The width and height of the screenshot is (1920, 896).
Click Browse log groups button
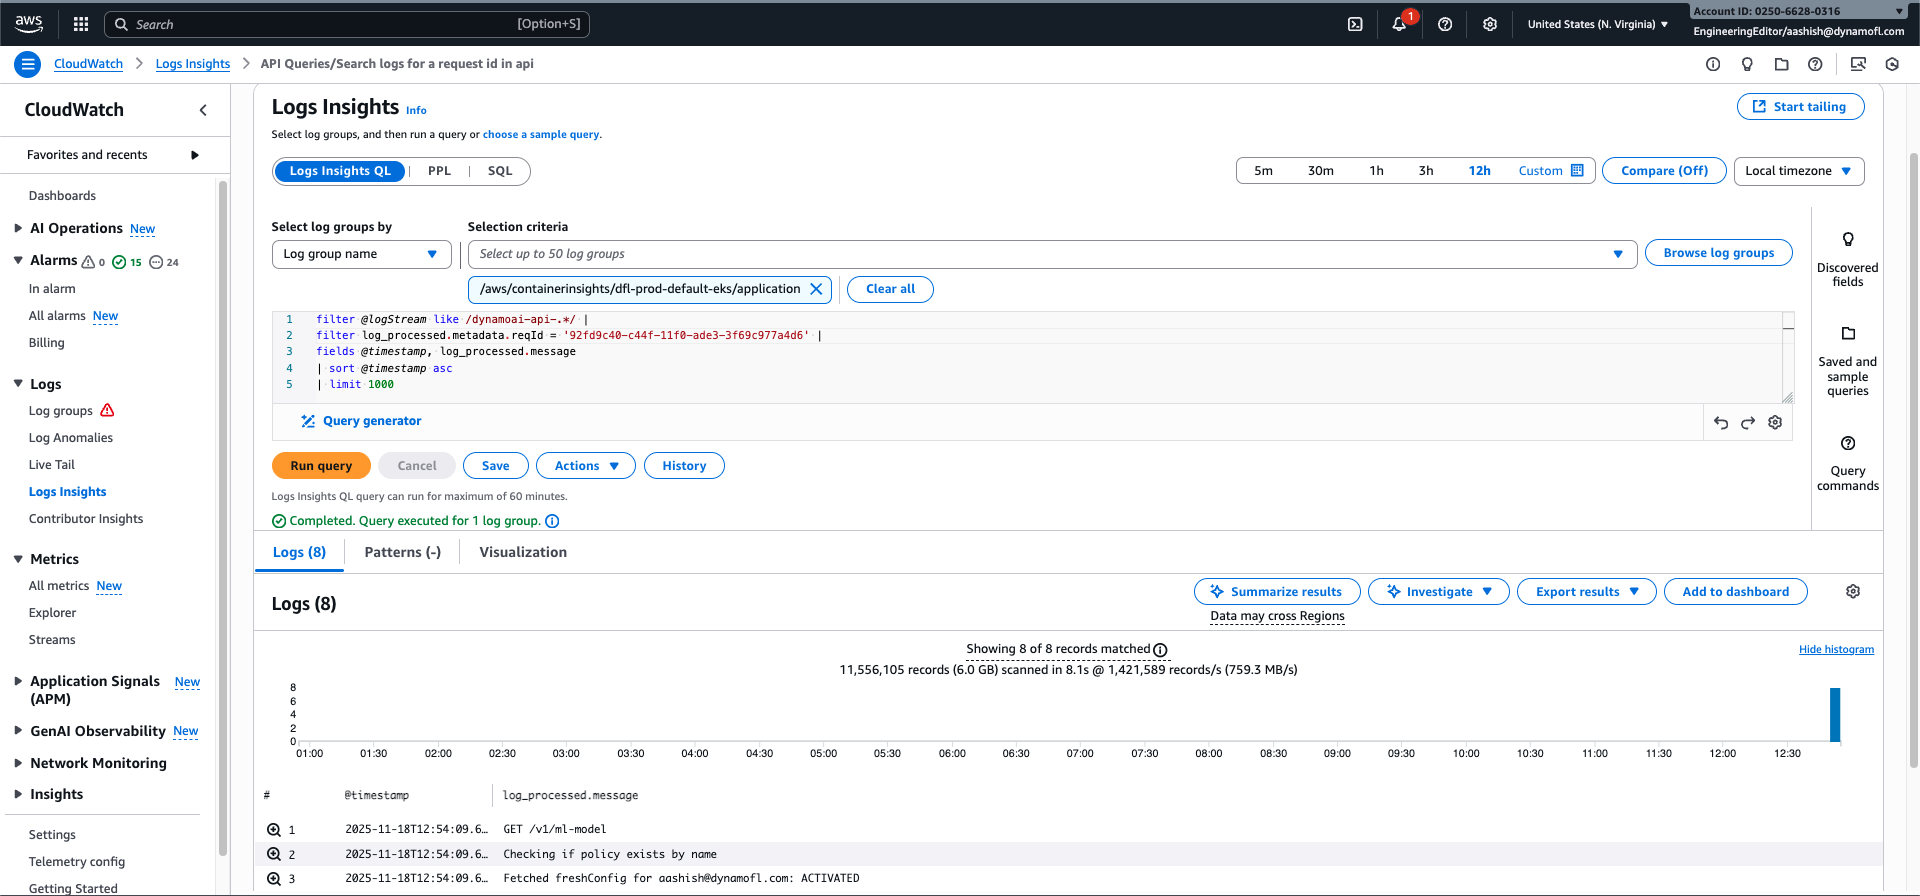coord(1719,253)
